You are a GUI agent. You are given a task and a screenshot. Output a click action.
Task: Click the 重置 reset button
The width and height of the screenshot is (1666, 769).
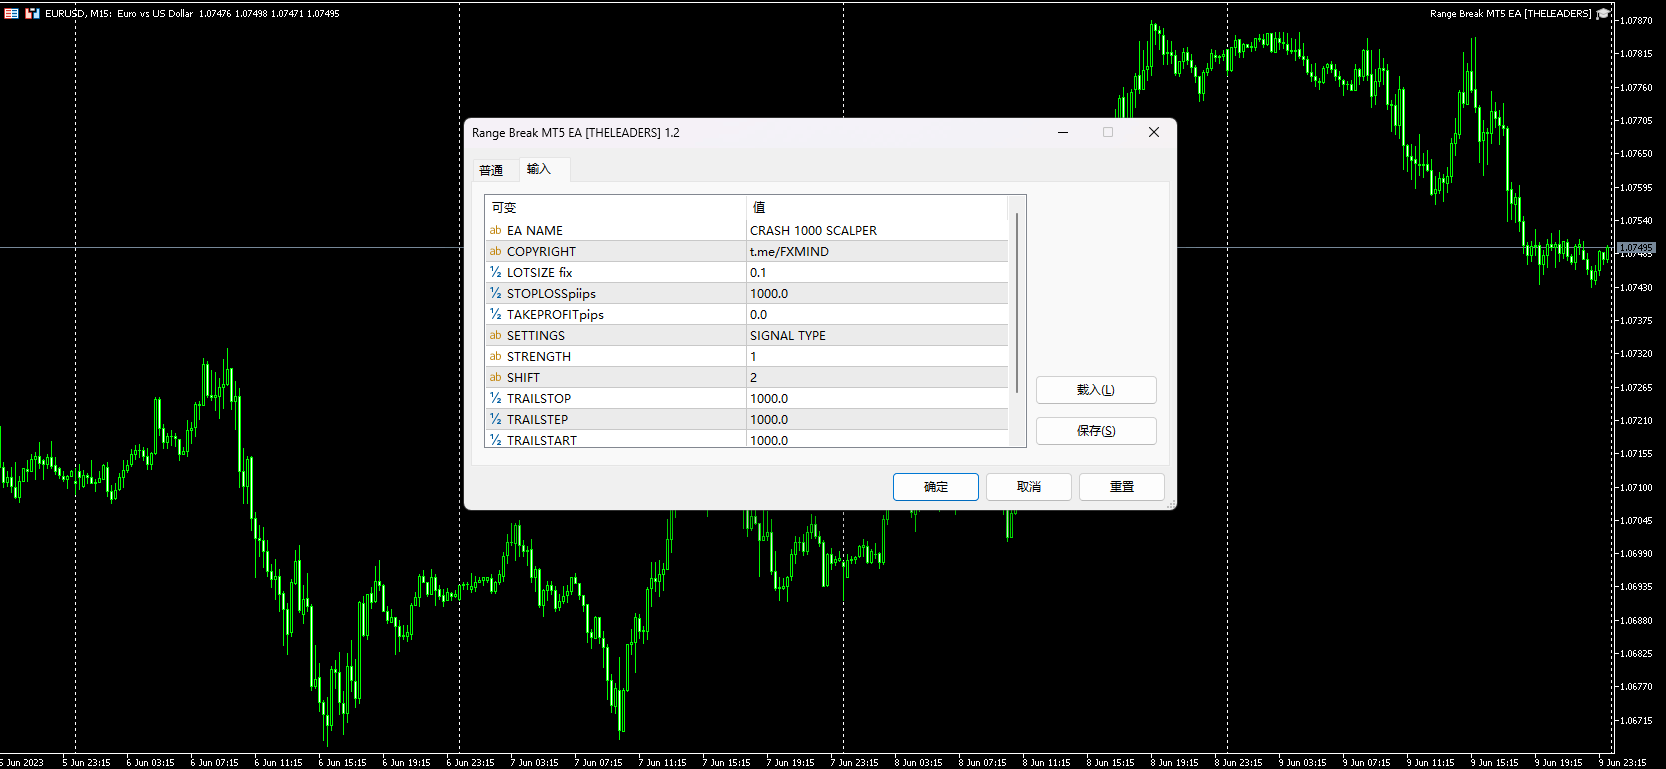pos(1122,487)
